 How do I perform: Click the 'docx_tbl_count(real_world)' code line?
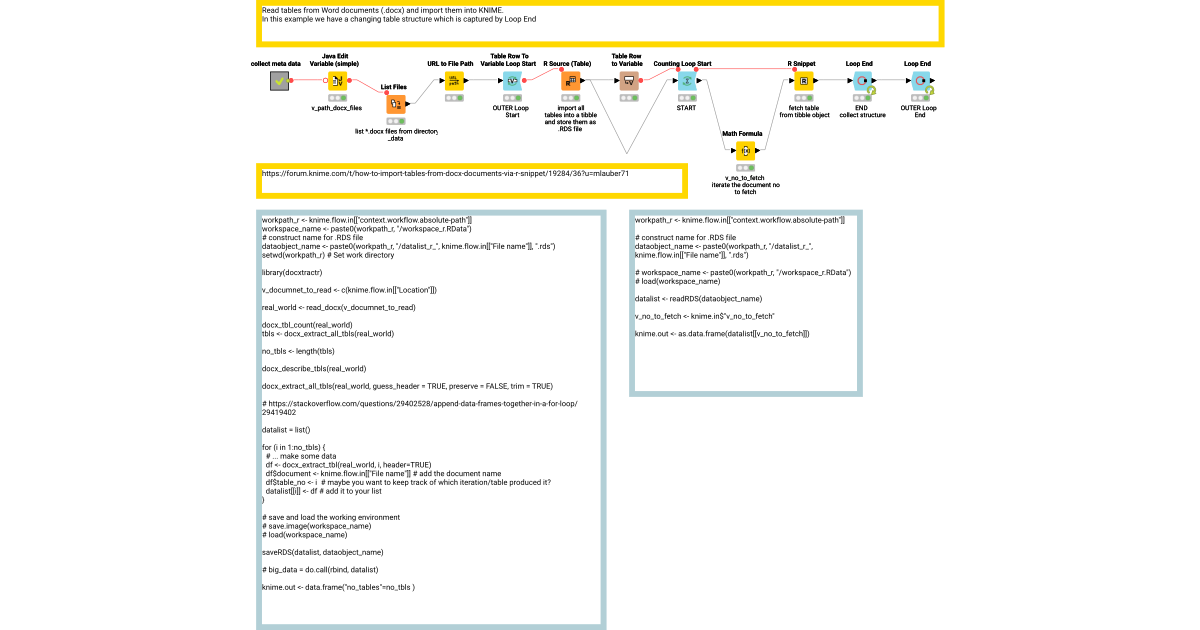[x=307, y=325]
